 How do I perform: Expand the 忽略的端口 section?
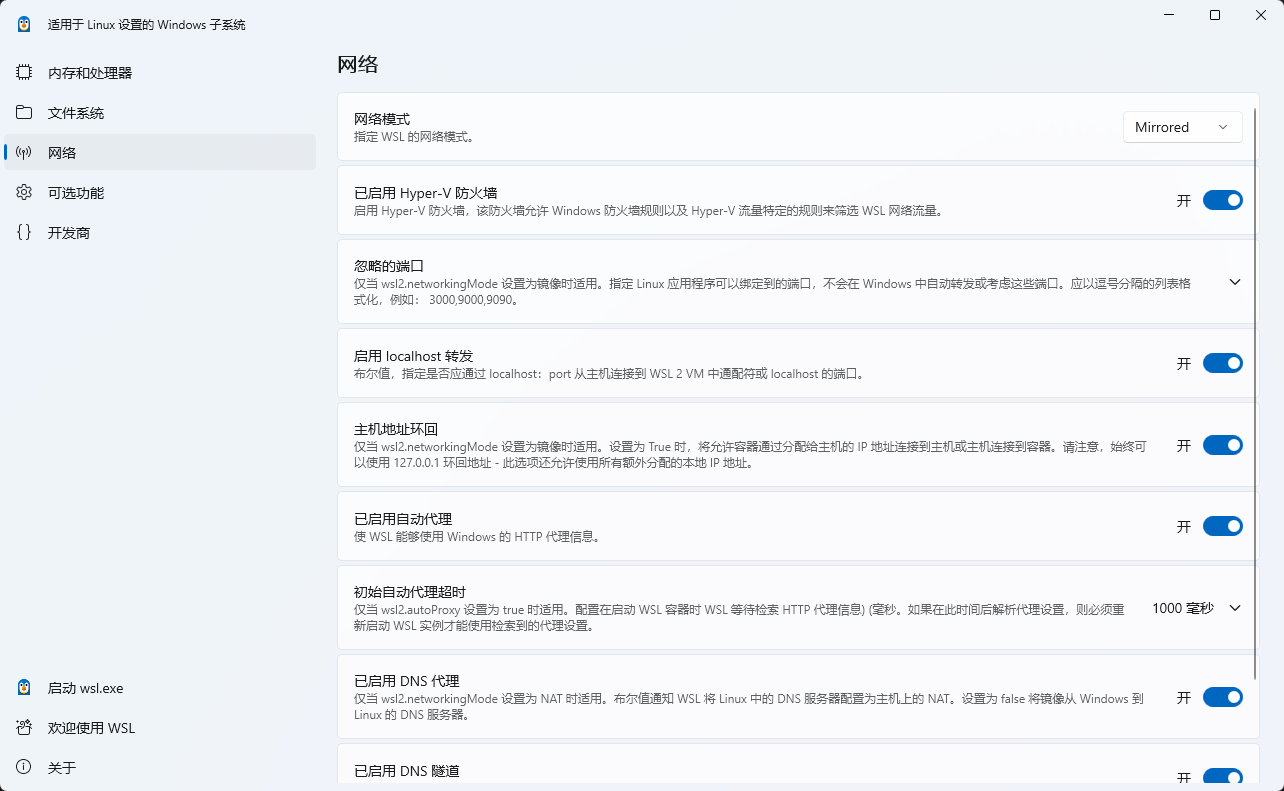coord(1234,282)
